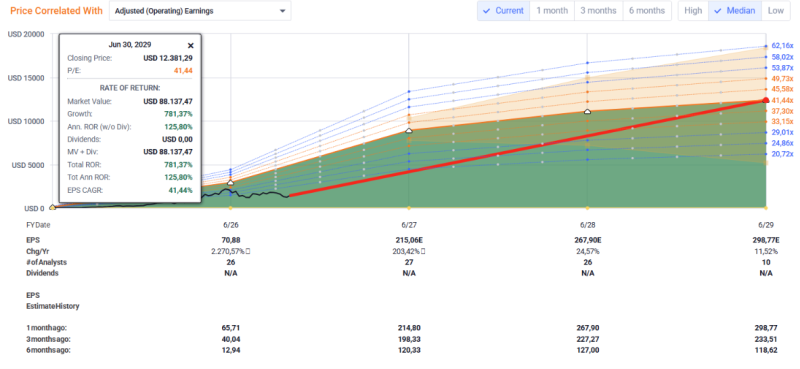Click the 6/29 fiscal year date
The width and height of the screenshot is (800, 369).
(766, 225)
